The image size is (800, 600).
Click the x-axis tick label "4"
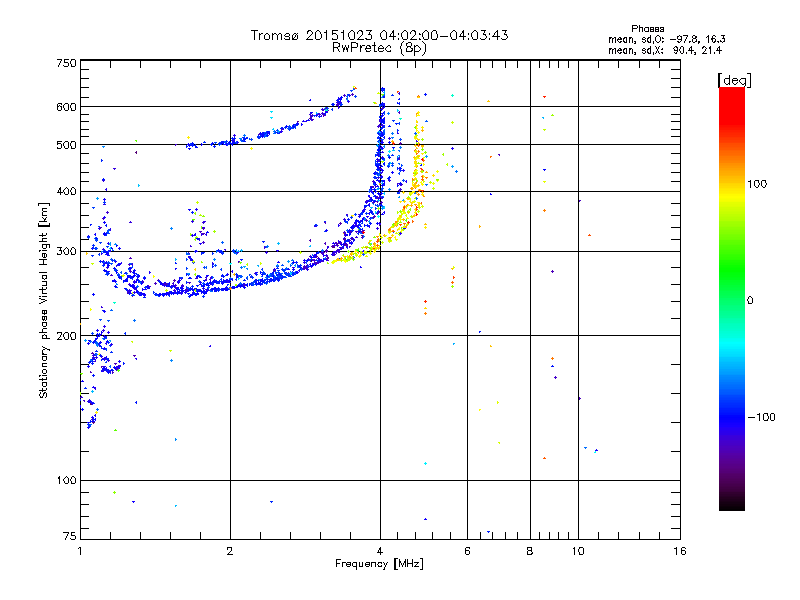coord(380,551)
